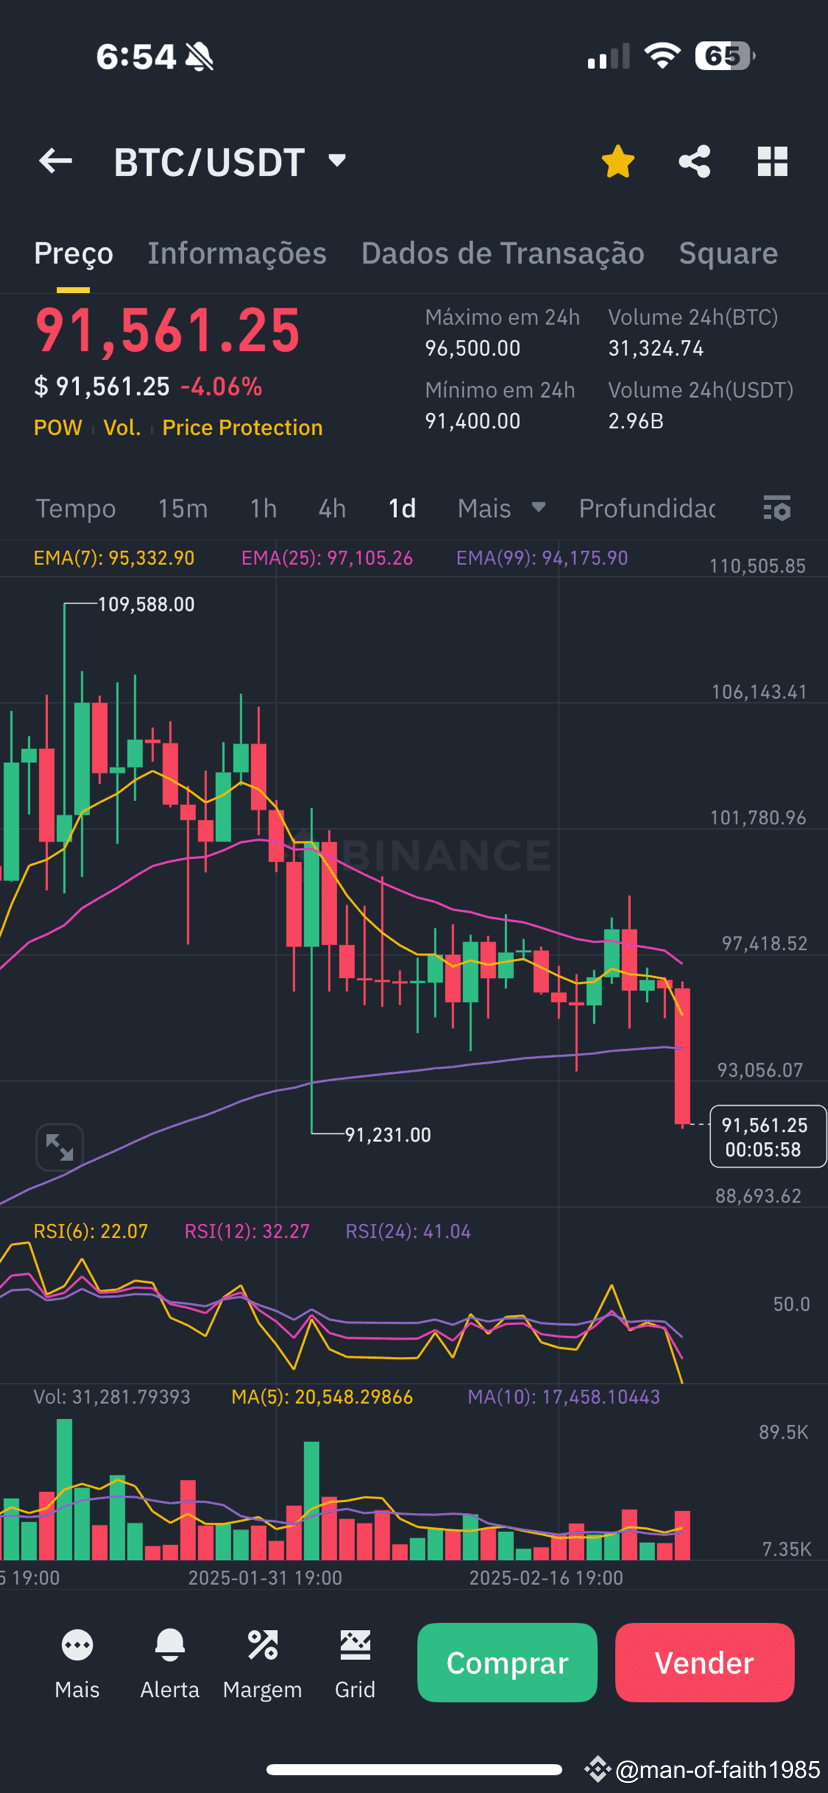Open the share icon
828x1793 pixels.
(694, 161)
